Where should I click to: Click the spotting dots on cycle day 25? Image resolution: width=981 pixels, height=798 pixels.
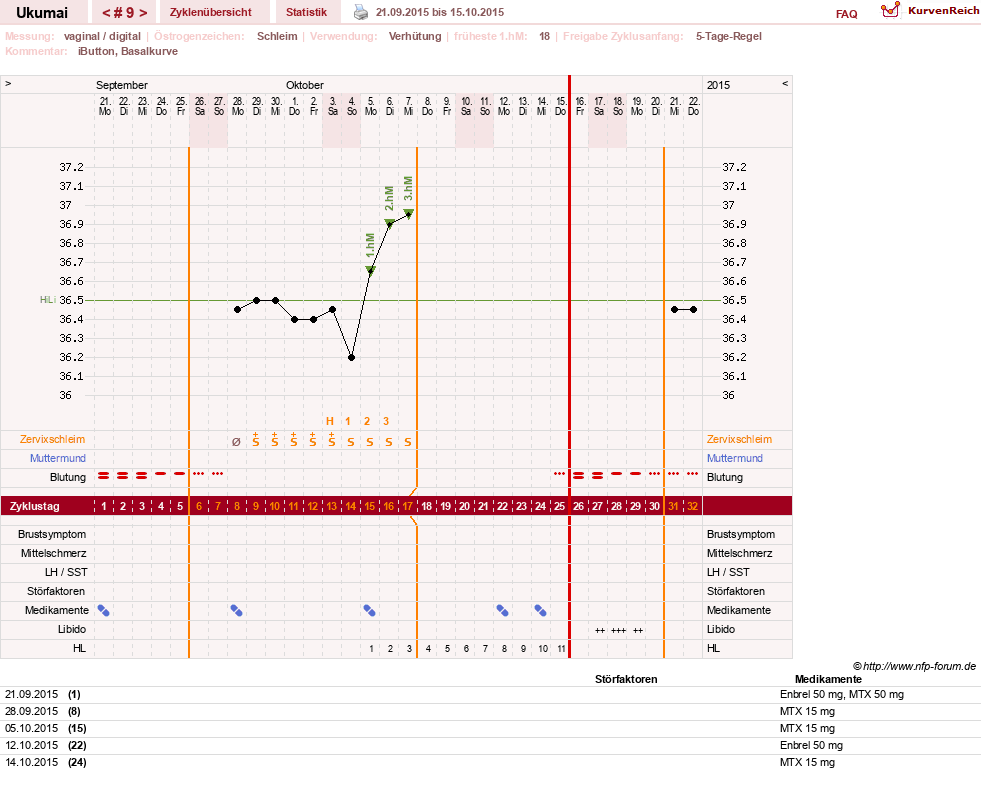coord(560,474)
